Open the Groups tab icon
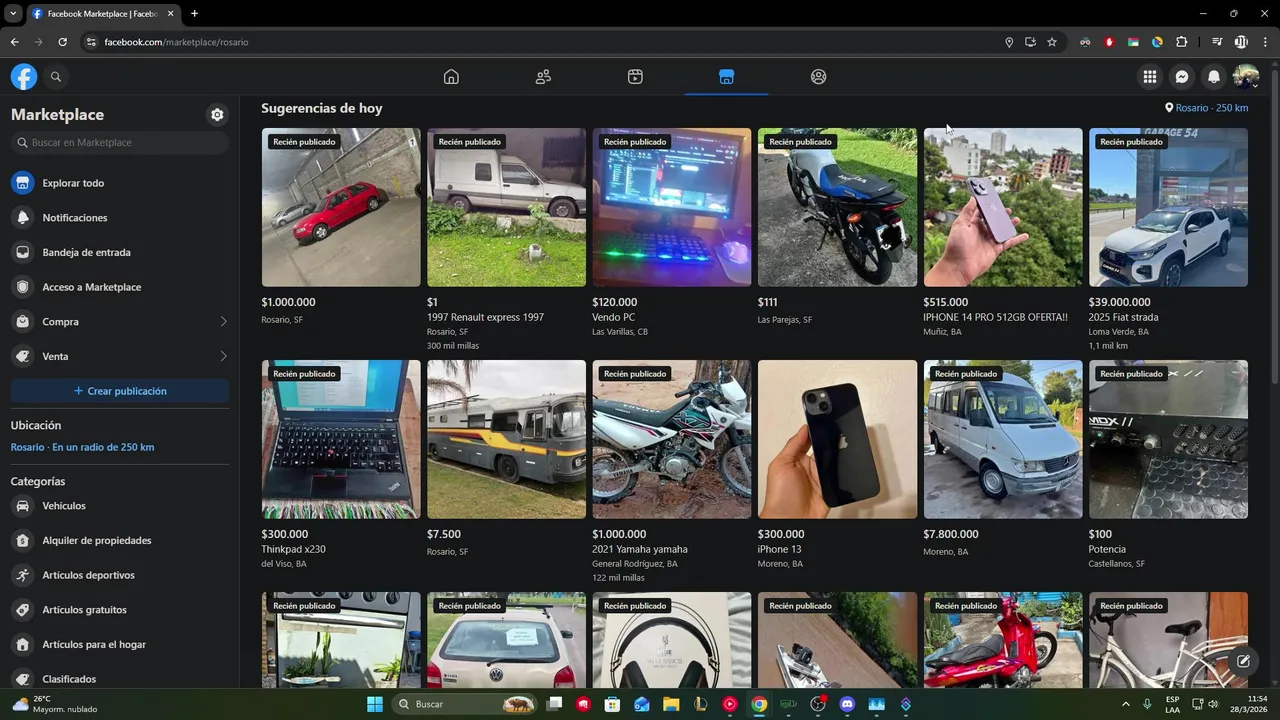This screenshot has width=1280, height=720. point(819,77)
